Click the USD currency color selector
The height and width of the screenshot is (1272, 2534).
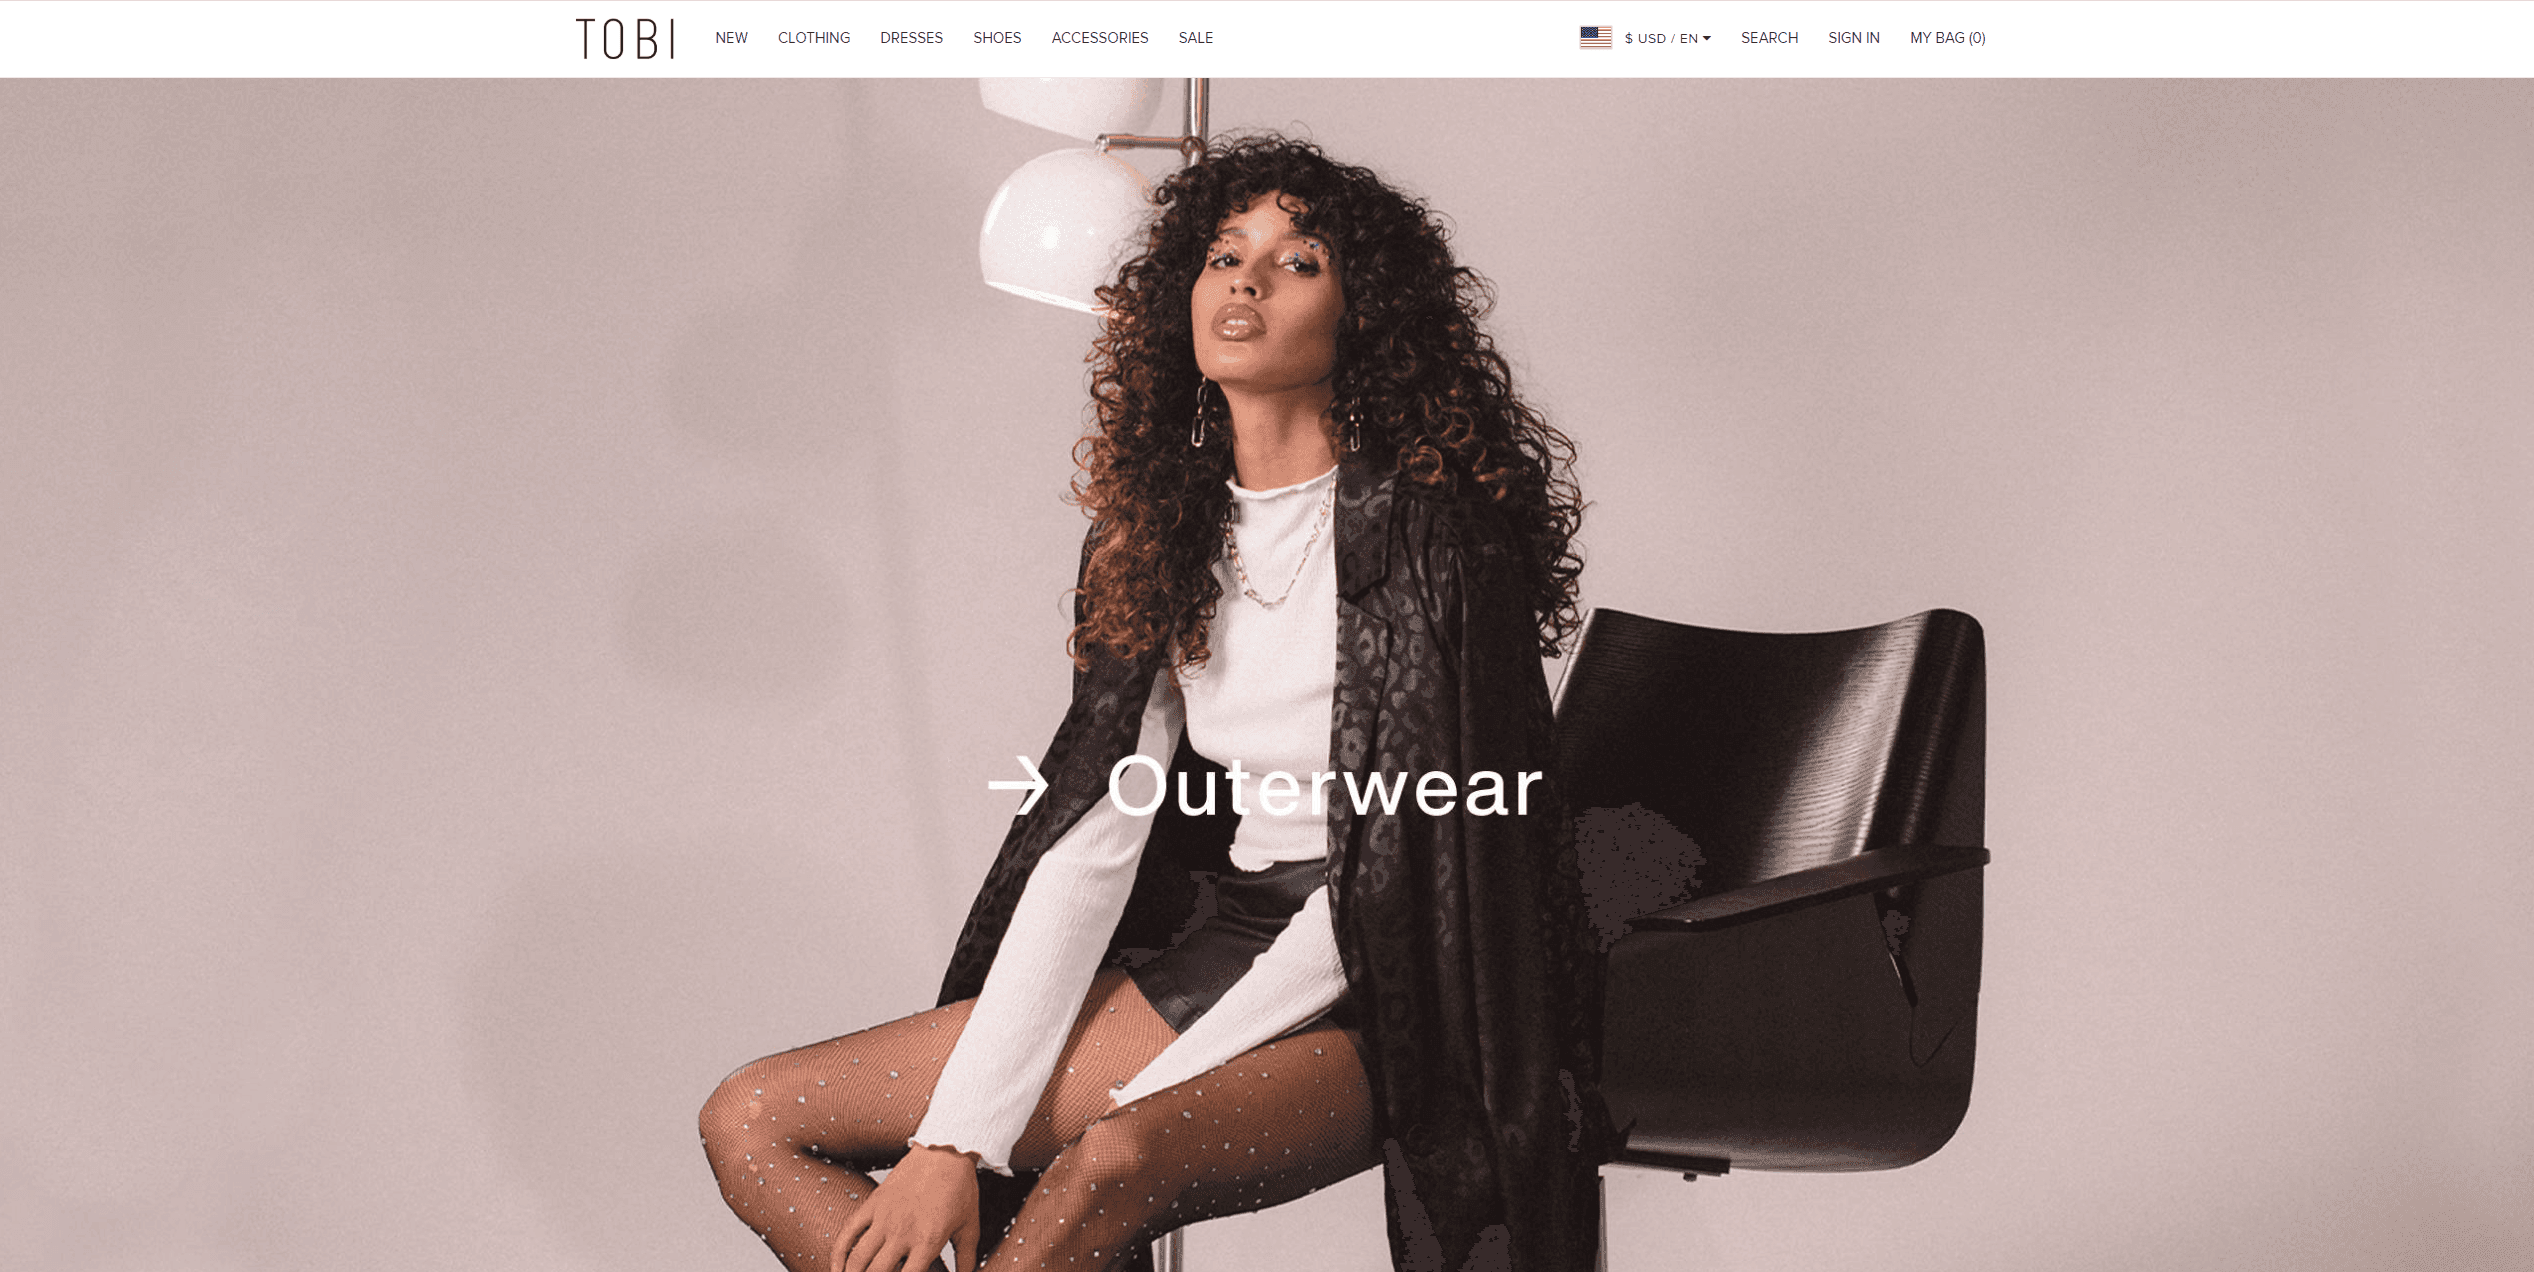pyautogui.click(x=1645, y=37)
